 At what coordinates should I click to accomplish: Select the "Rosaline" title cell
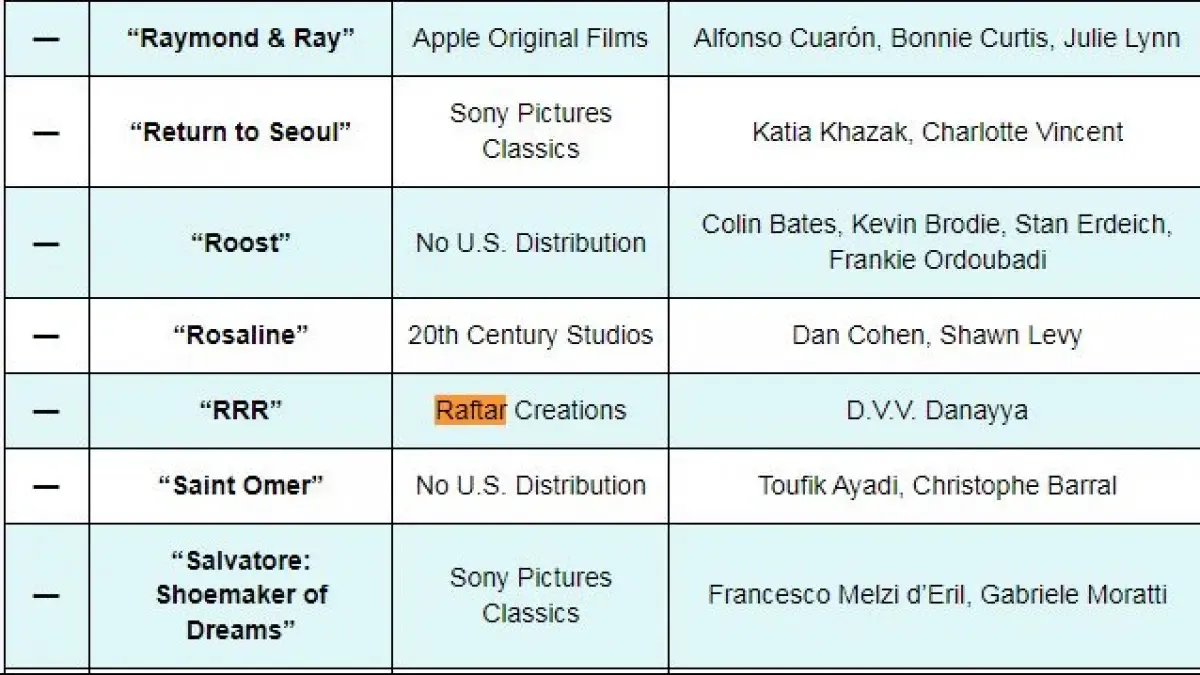pos(241,335)
